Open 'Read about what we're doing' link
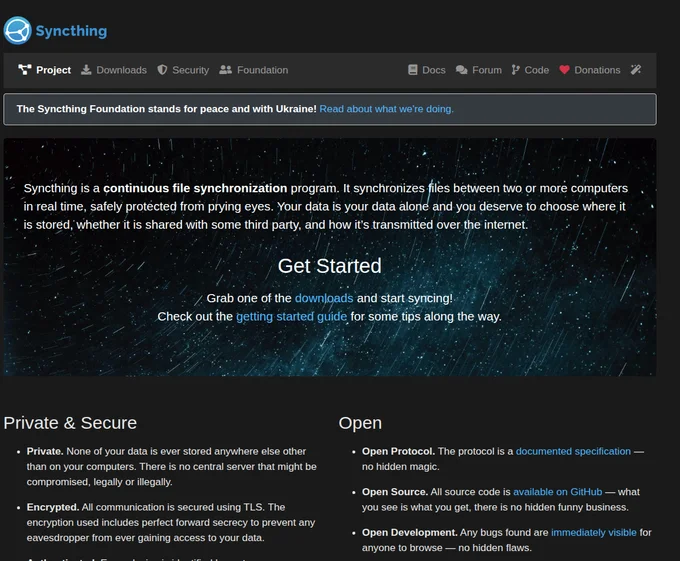Image resolution: width=680 pixels, height=561 pixels. (386, 109)
